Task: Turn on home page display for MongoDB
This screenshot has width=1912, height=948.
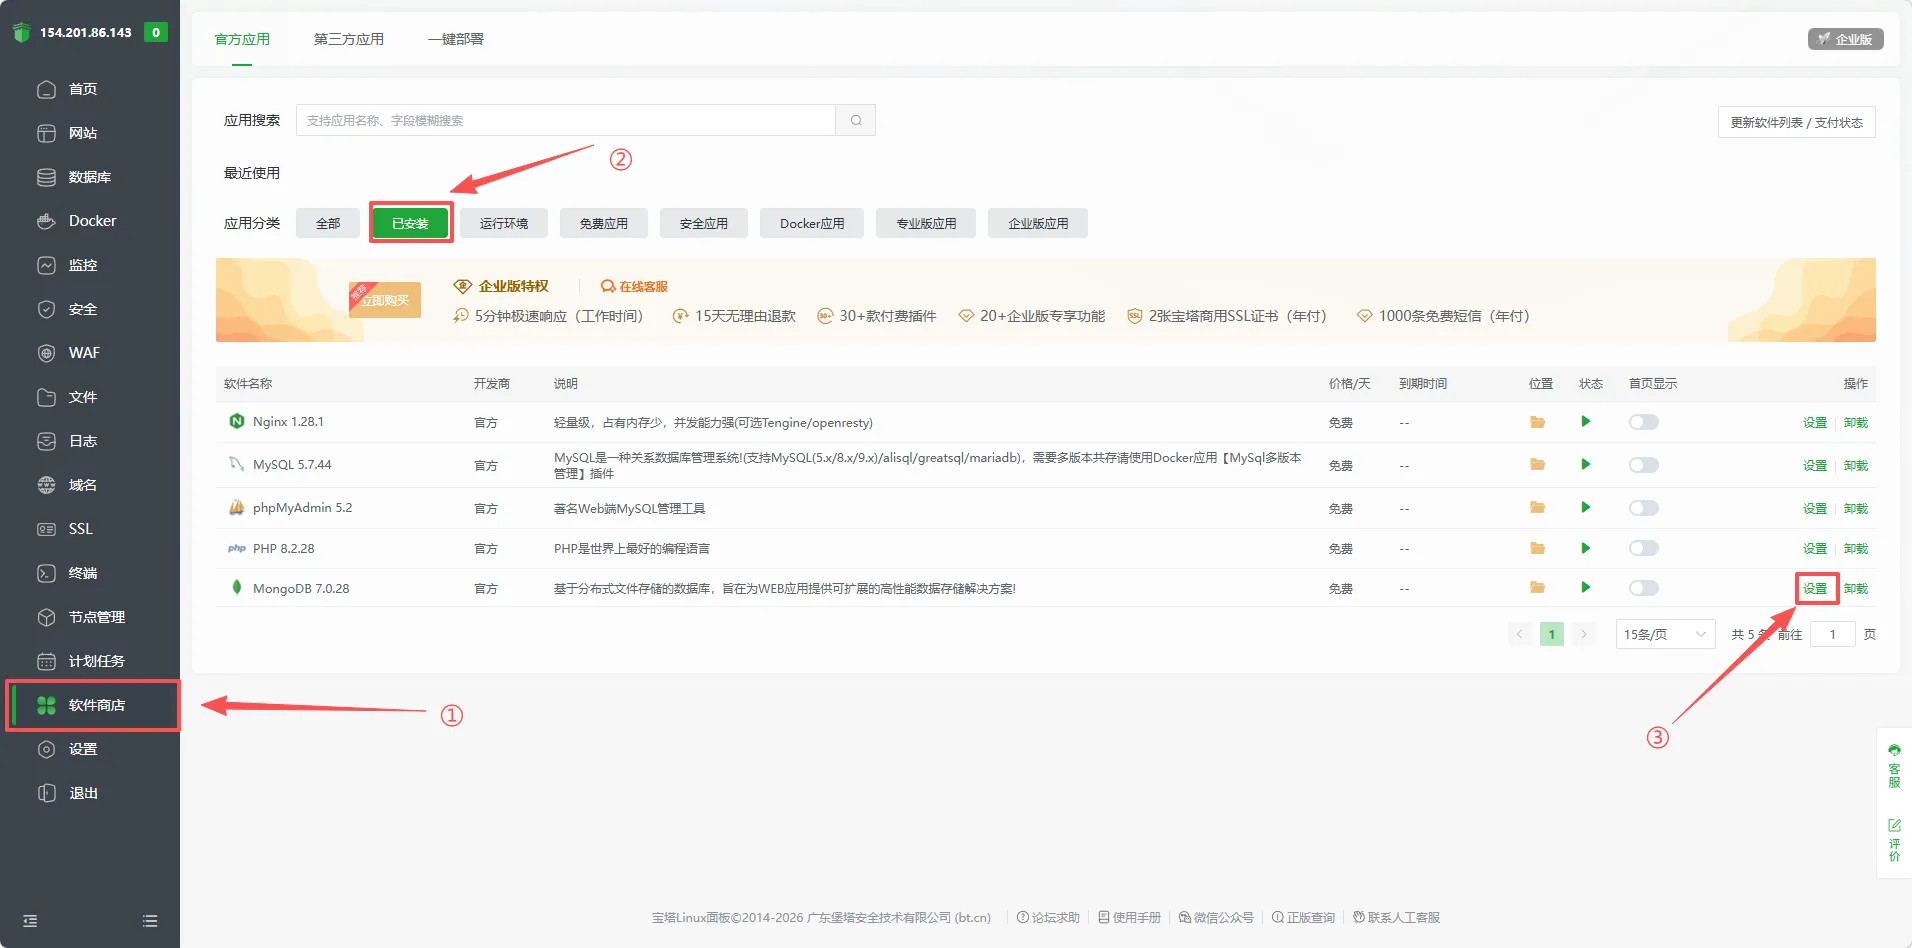Action: coord(1643,588)
